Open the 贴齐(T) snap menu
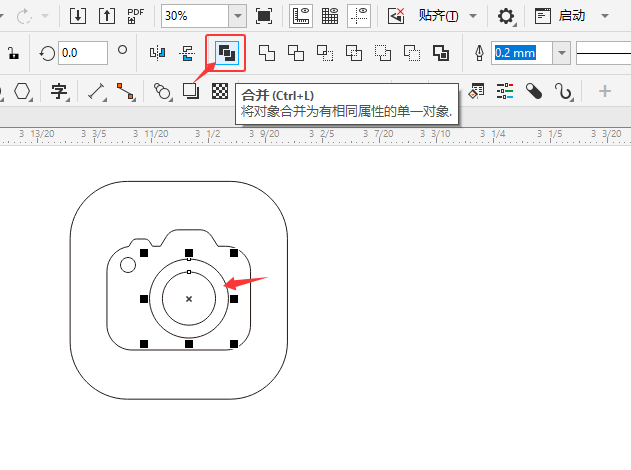Image resolution: width=631 pixels, height=470 pixels. (438, 16)
